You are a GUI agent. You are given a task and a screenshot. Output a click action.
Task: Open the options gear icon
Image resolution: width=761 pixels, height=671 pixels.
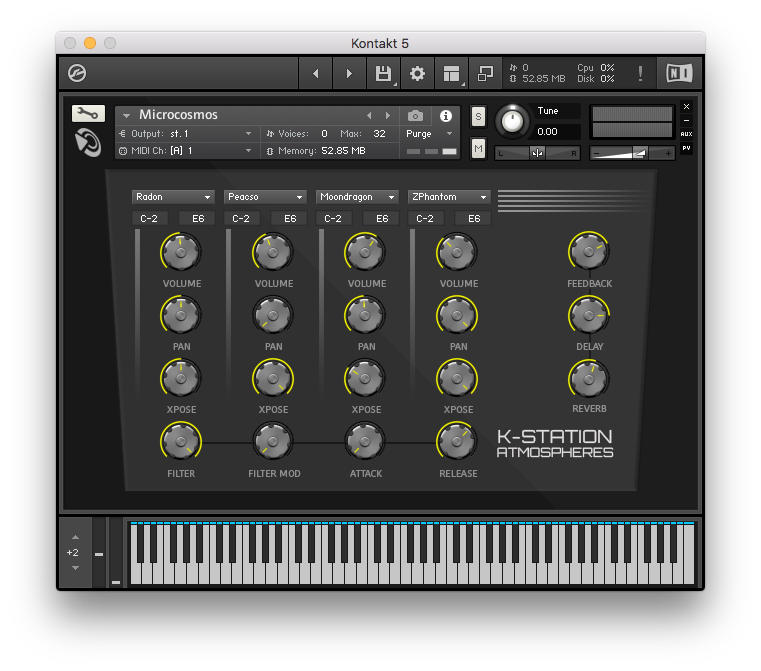tap(417, 73)
